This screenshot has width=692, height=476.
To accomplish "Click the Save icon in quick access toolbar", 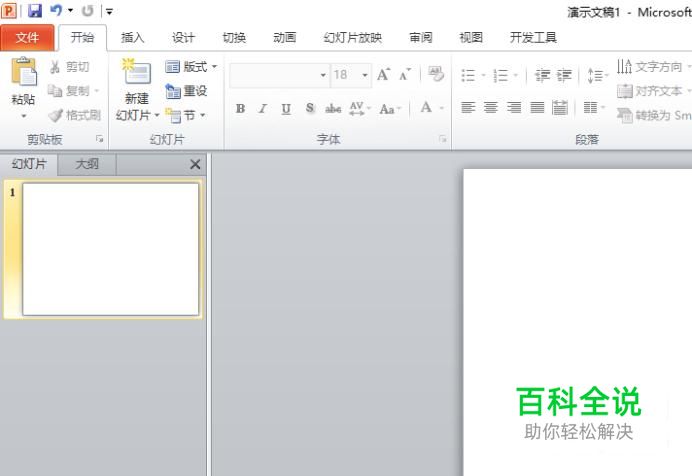I will pyautogui.click(x=34, y=10).
